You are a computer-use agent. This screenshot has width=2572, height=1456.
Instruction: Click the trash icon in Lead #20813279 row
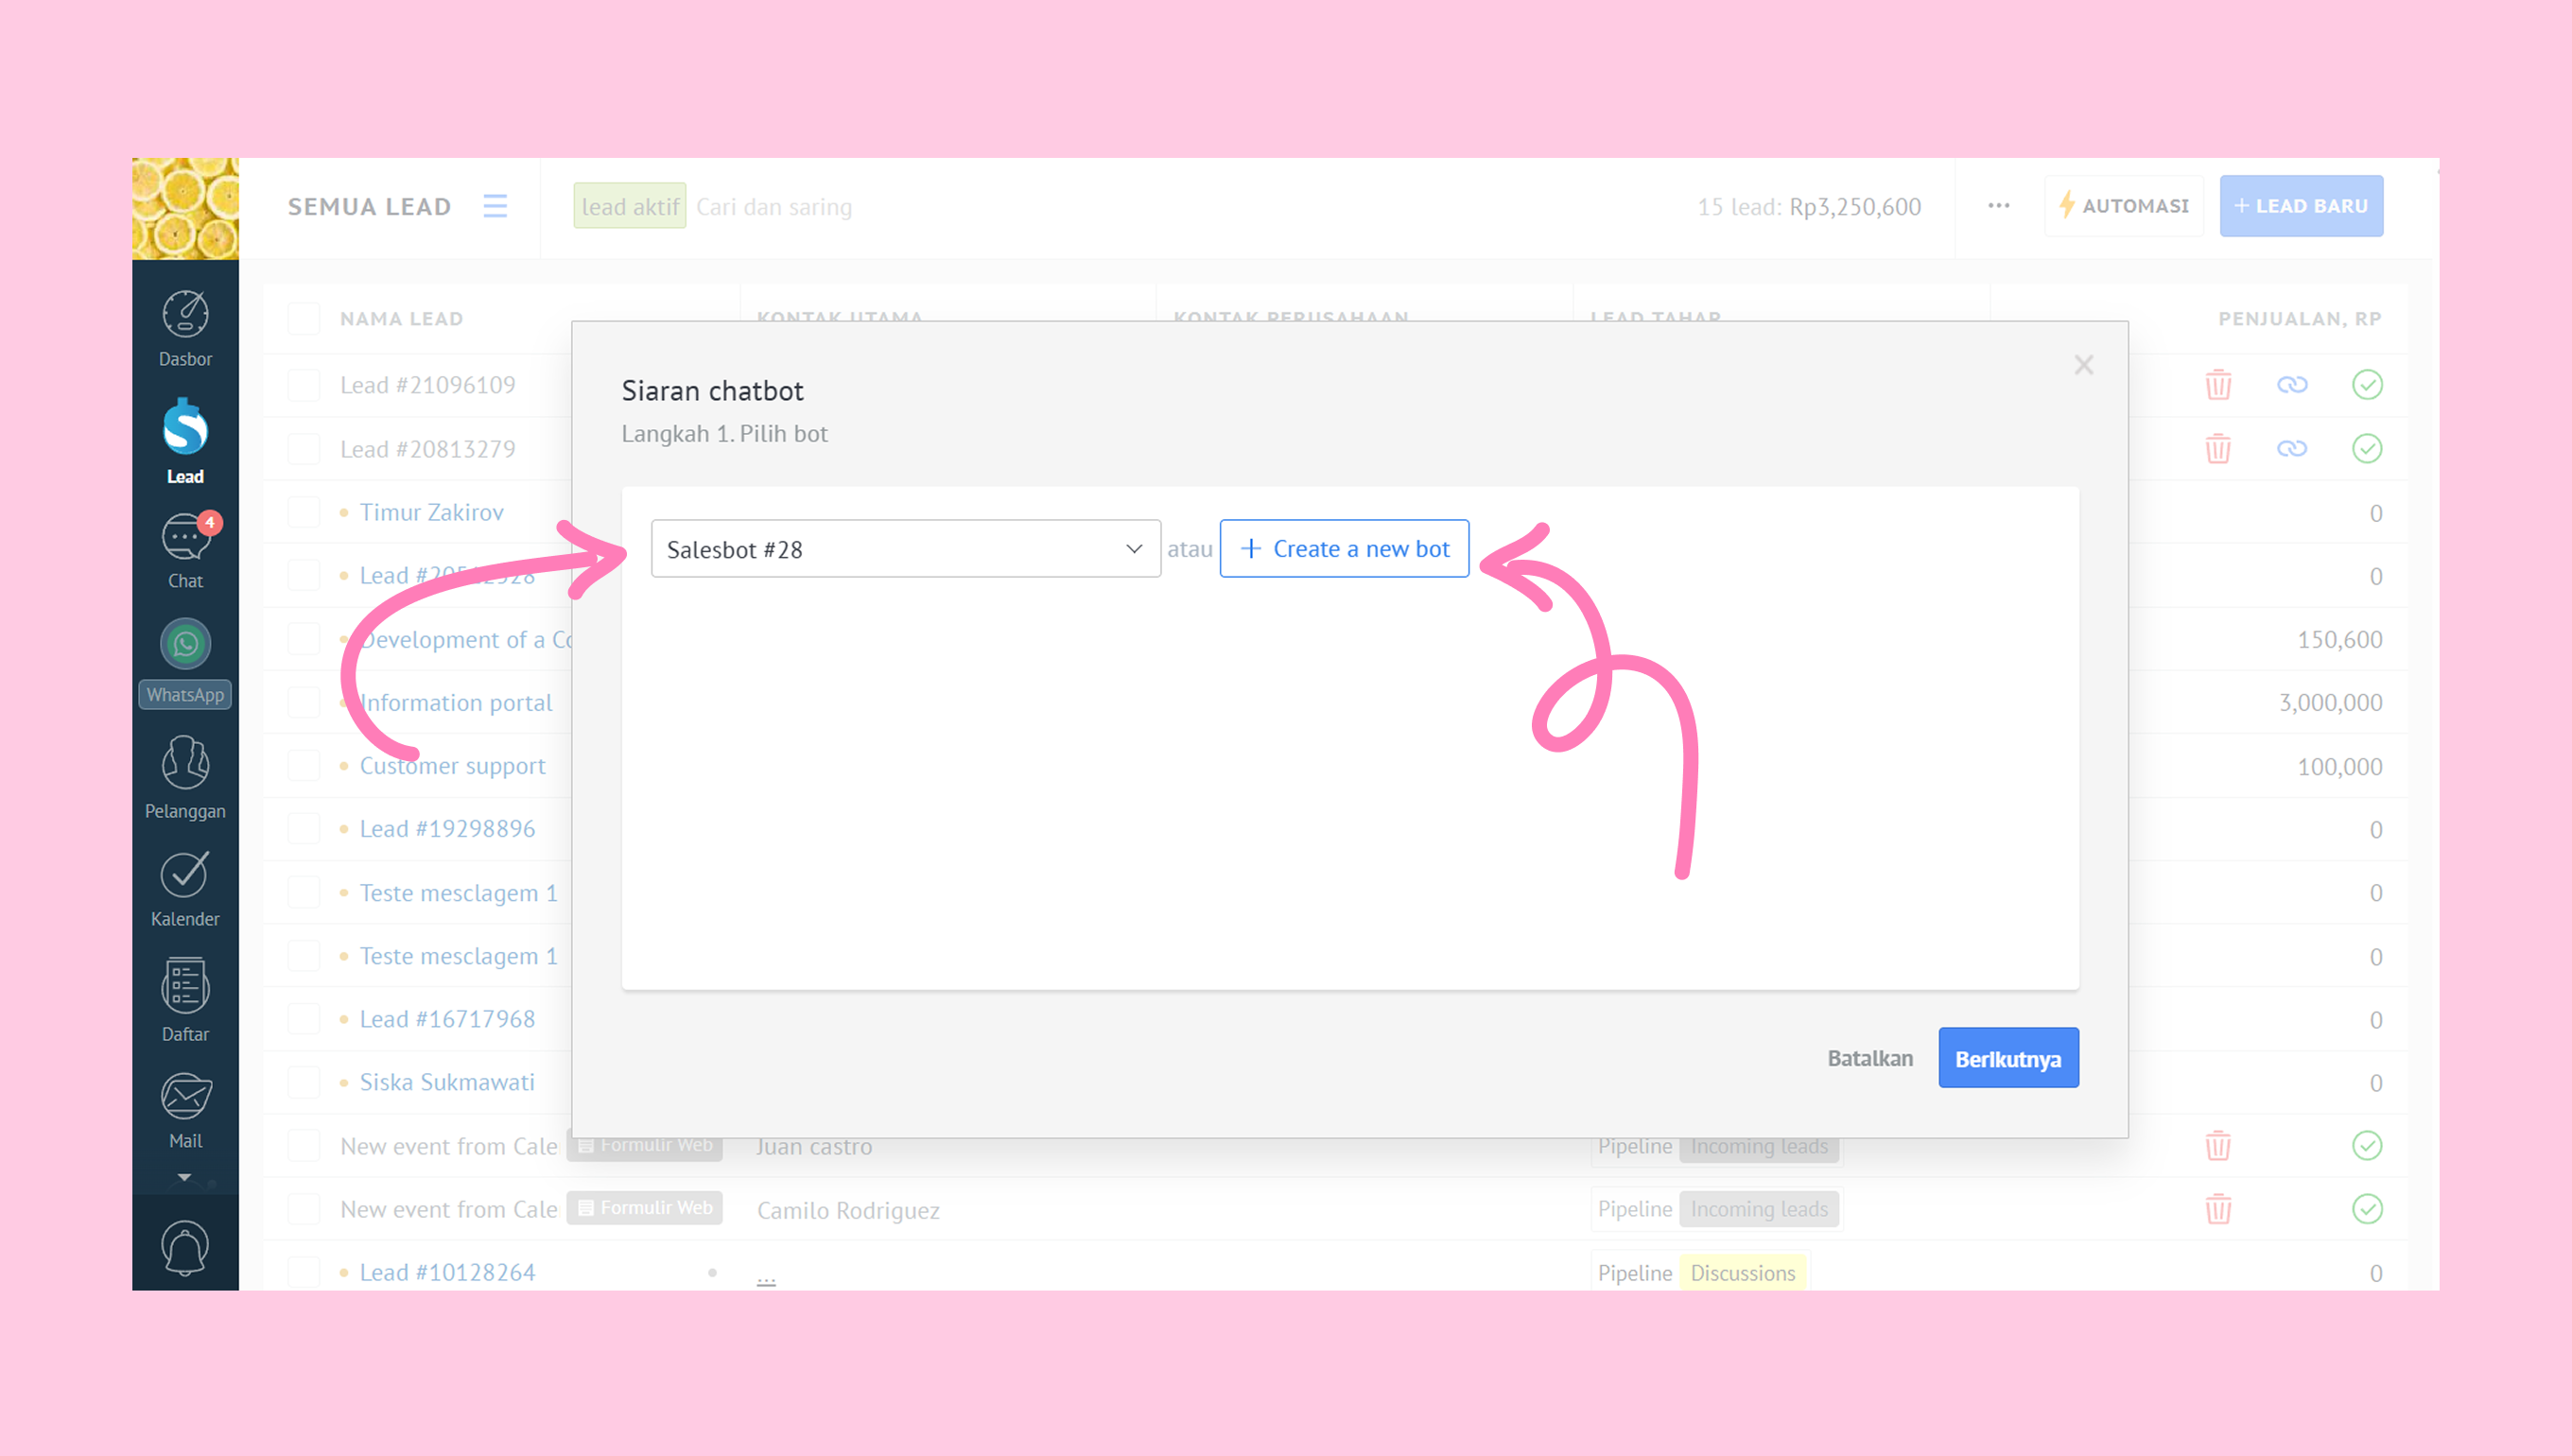pyautogui.click(x=2218, y=448)
